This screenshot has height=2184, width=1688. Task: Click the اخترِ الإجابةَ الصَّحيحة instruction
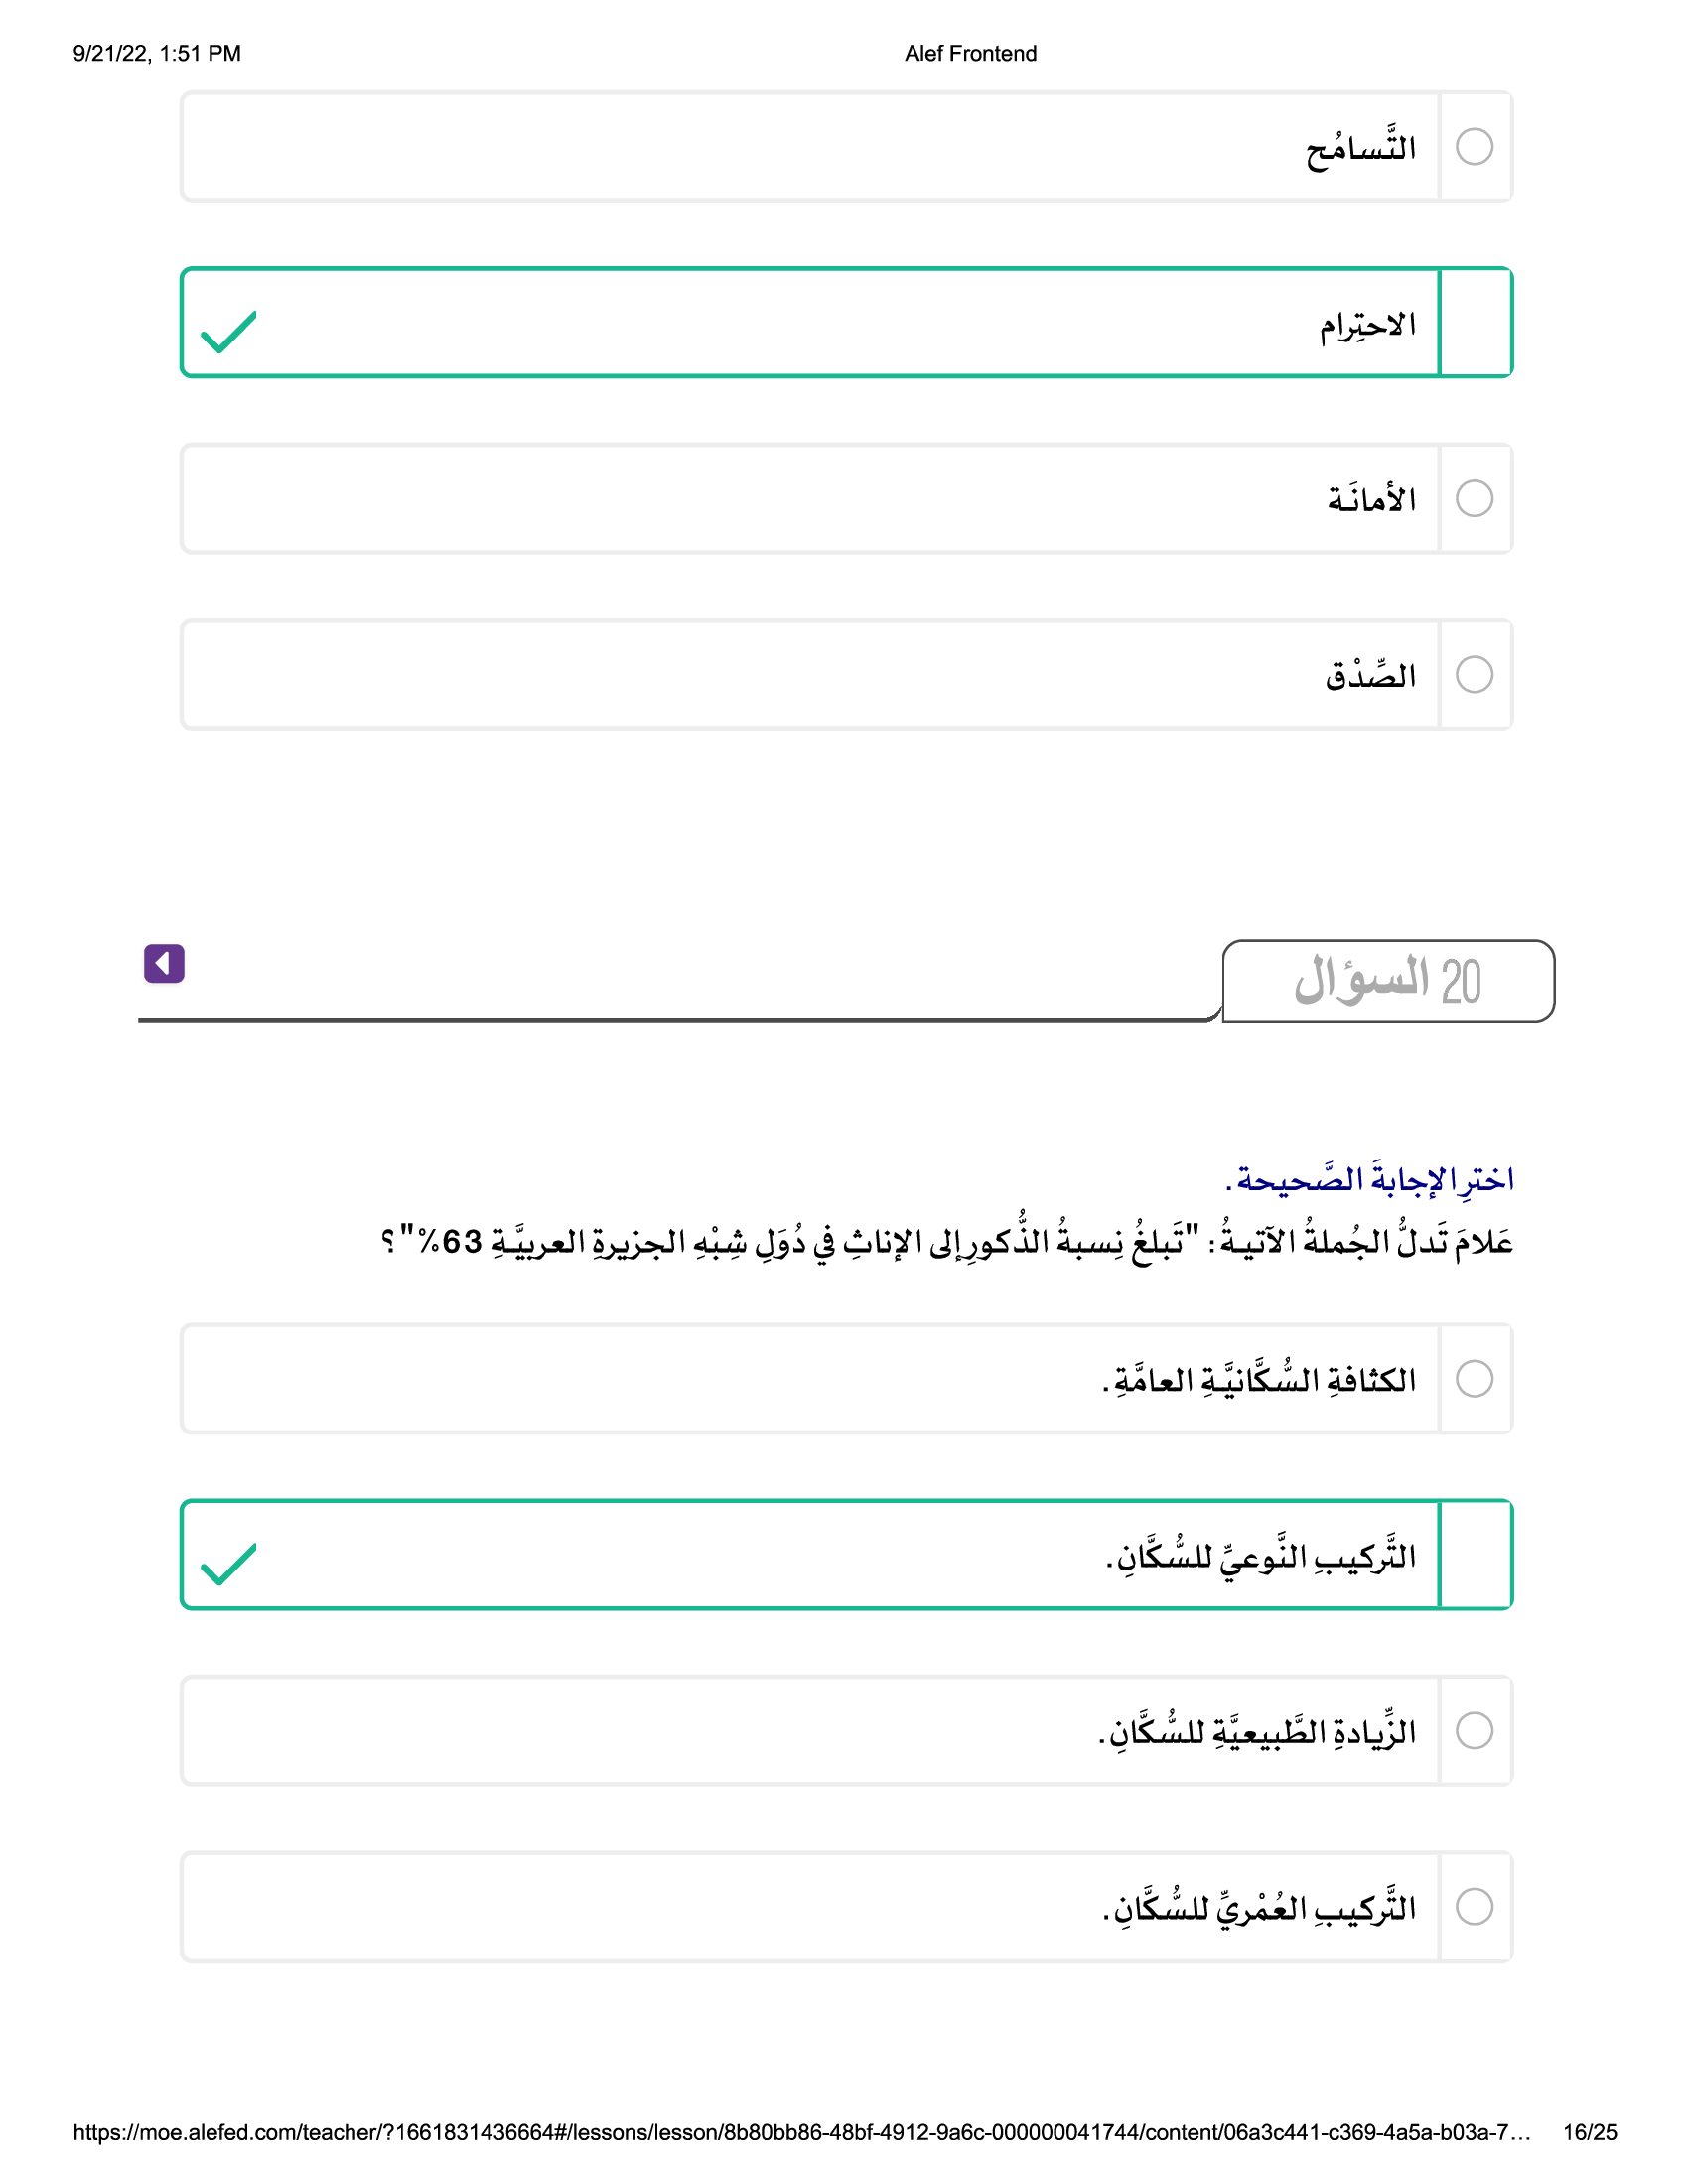pos(1369,1180)
